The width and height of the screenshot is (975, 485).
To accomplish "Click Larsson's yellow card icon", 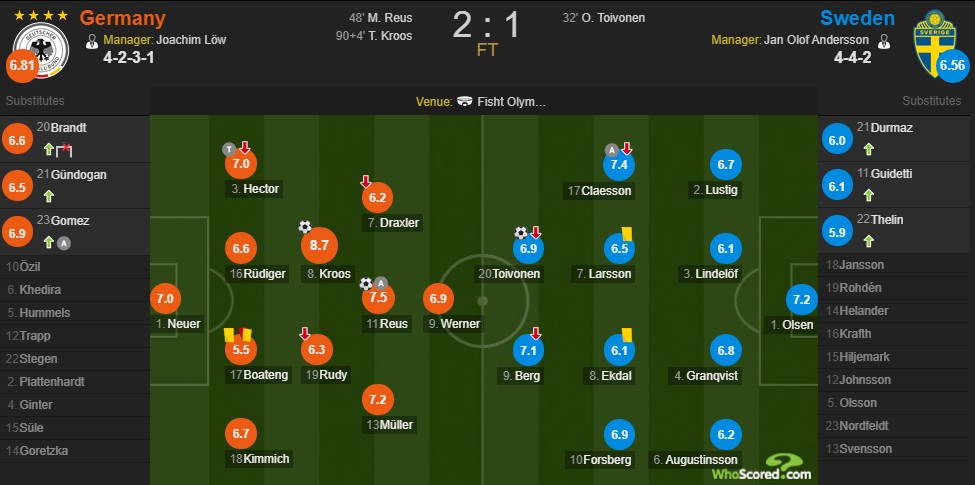I will point(638,233).
